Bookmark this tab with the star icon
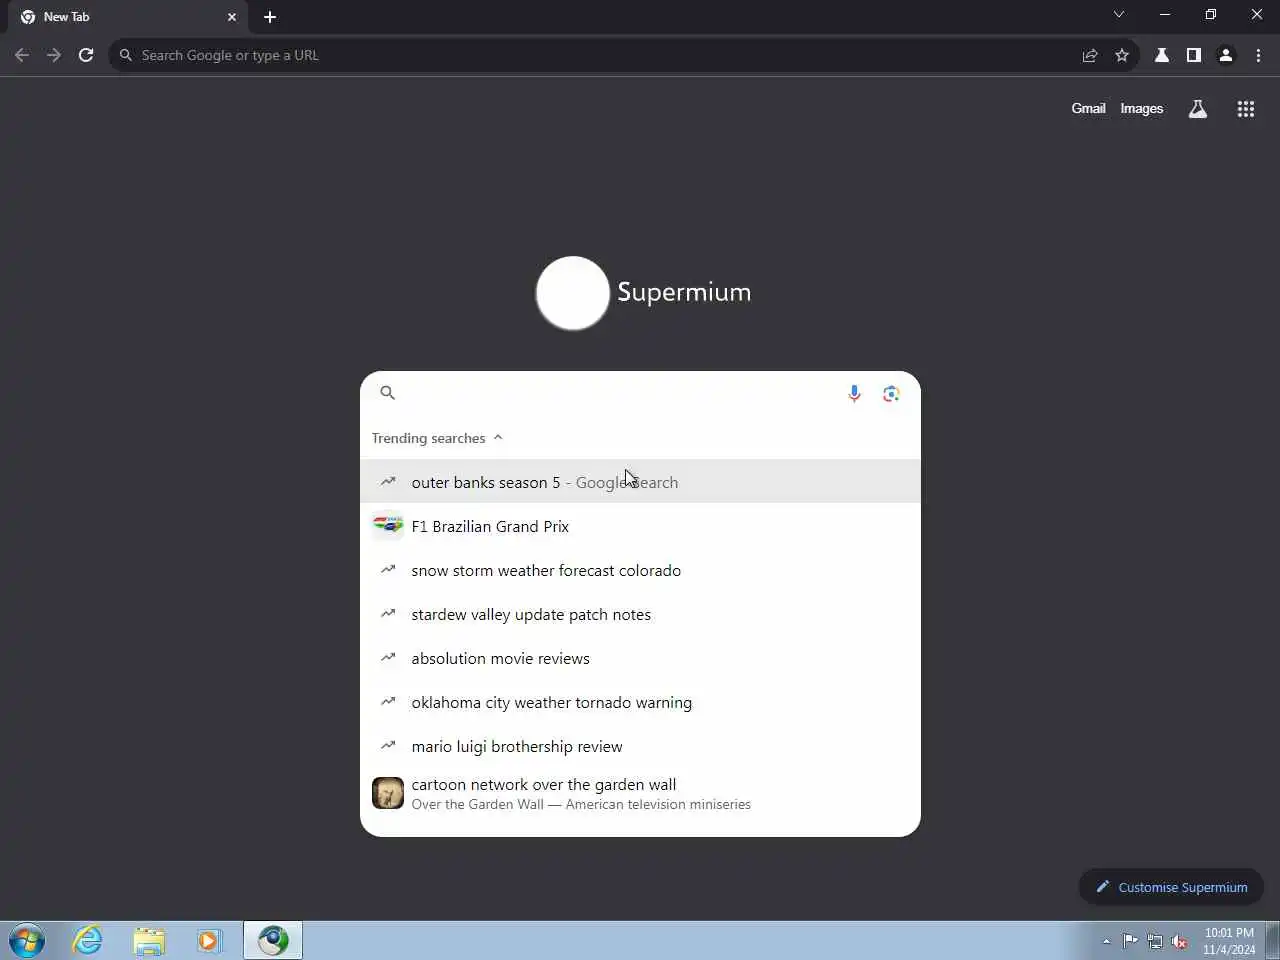Image resolution: width=1280 pixels, height=960 pixels. tap(1122, 55)
